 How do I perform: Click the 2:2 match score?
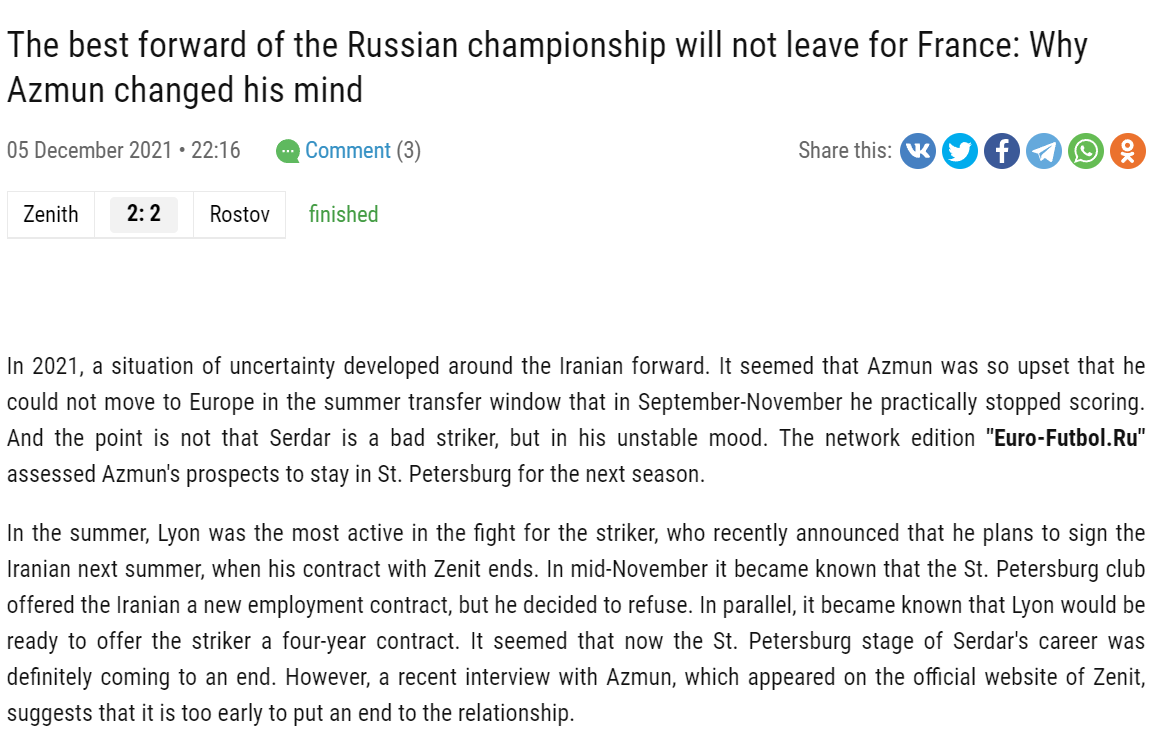(x=144, y=215)
